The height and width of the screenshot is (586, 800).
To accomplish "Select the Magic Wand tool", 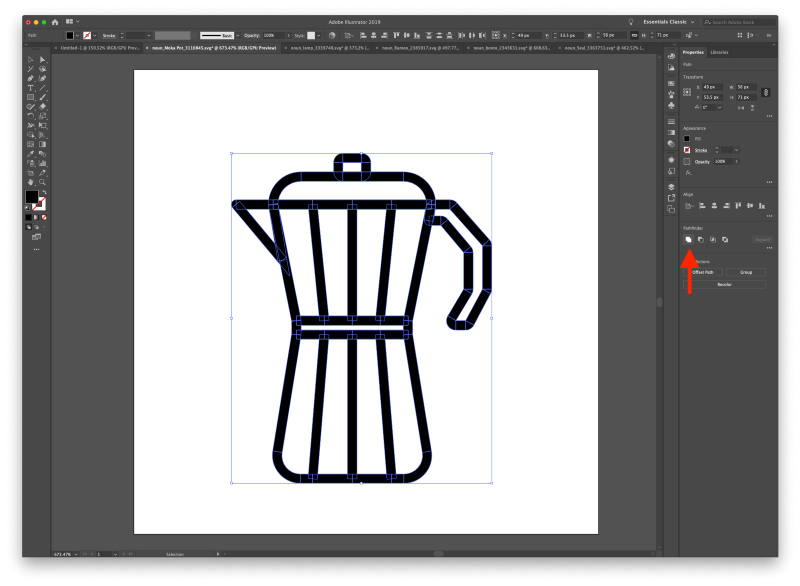I will (31, 69).
